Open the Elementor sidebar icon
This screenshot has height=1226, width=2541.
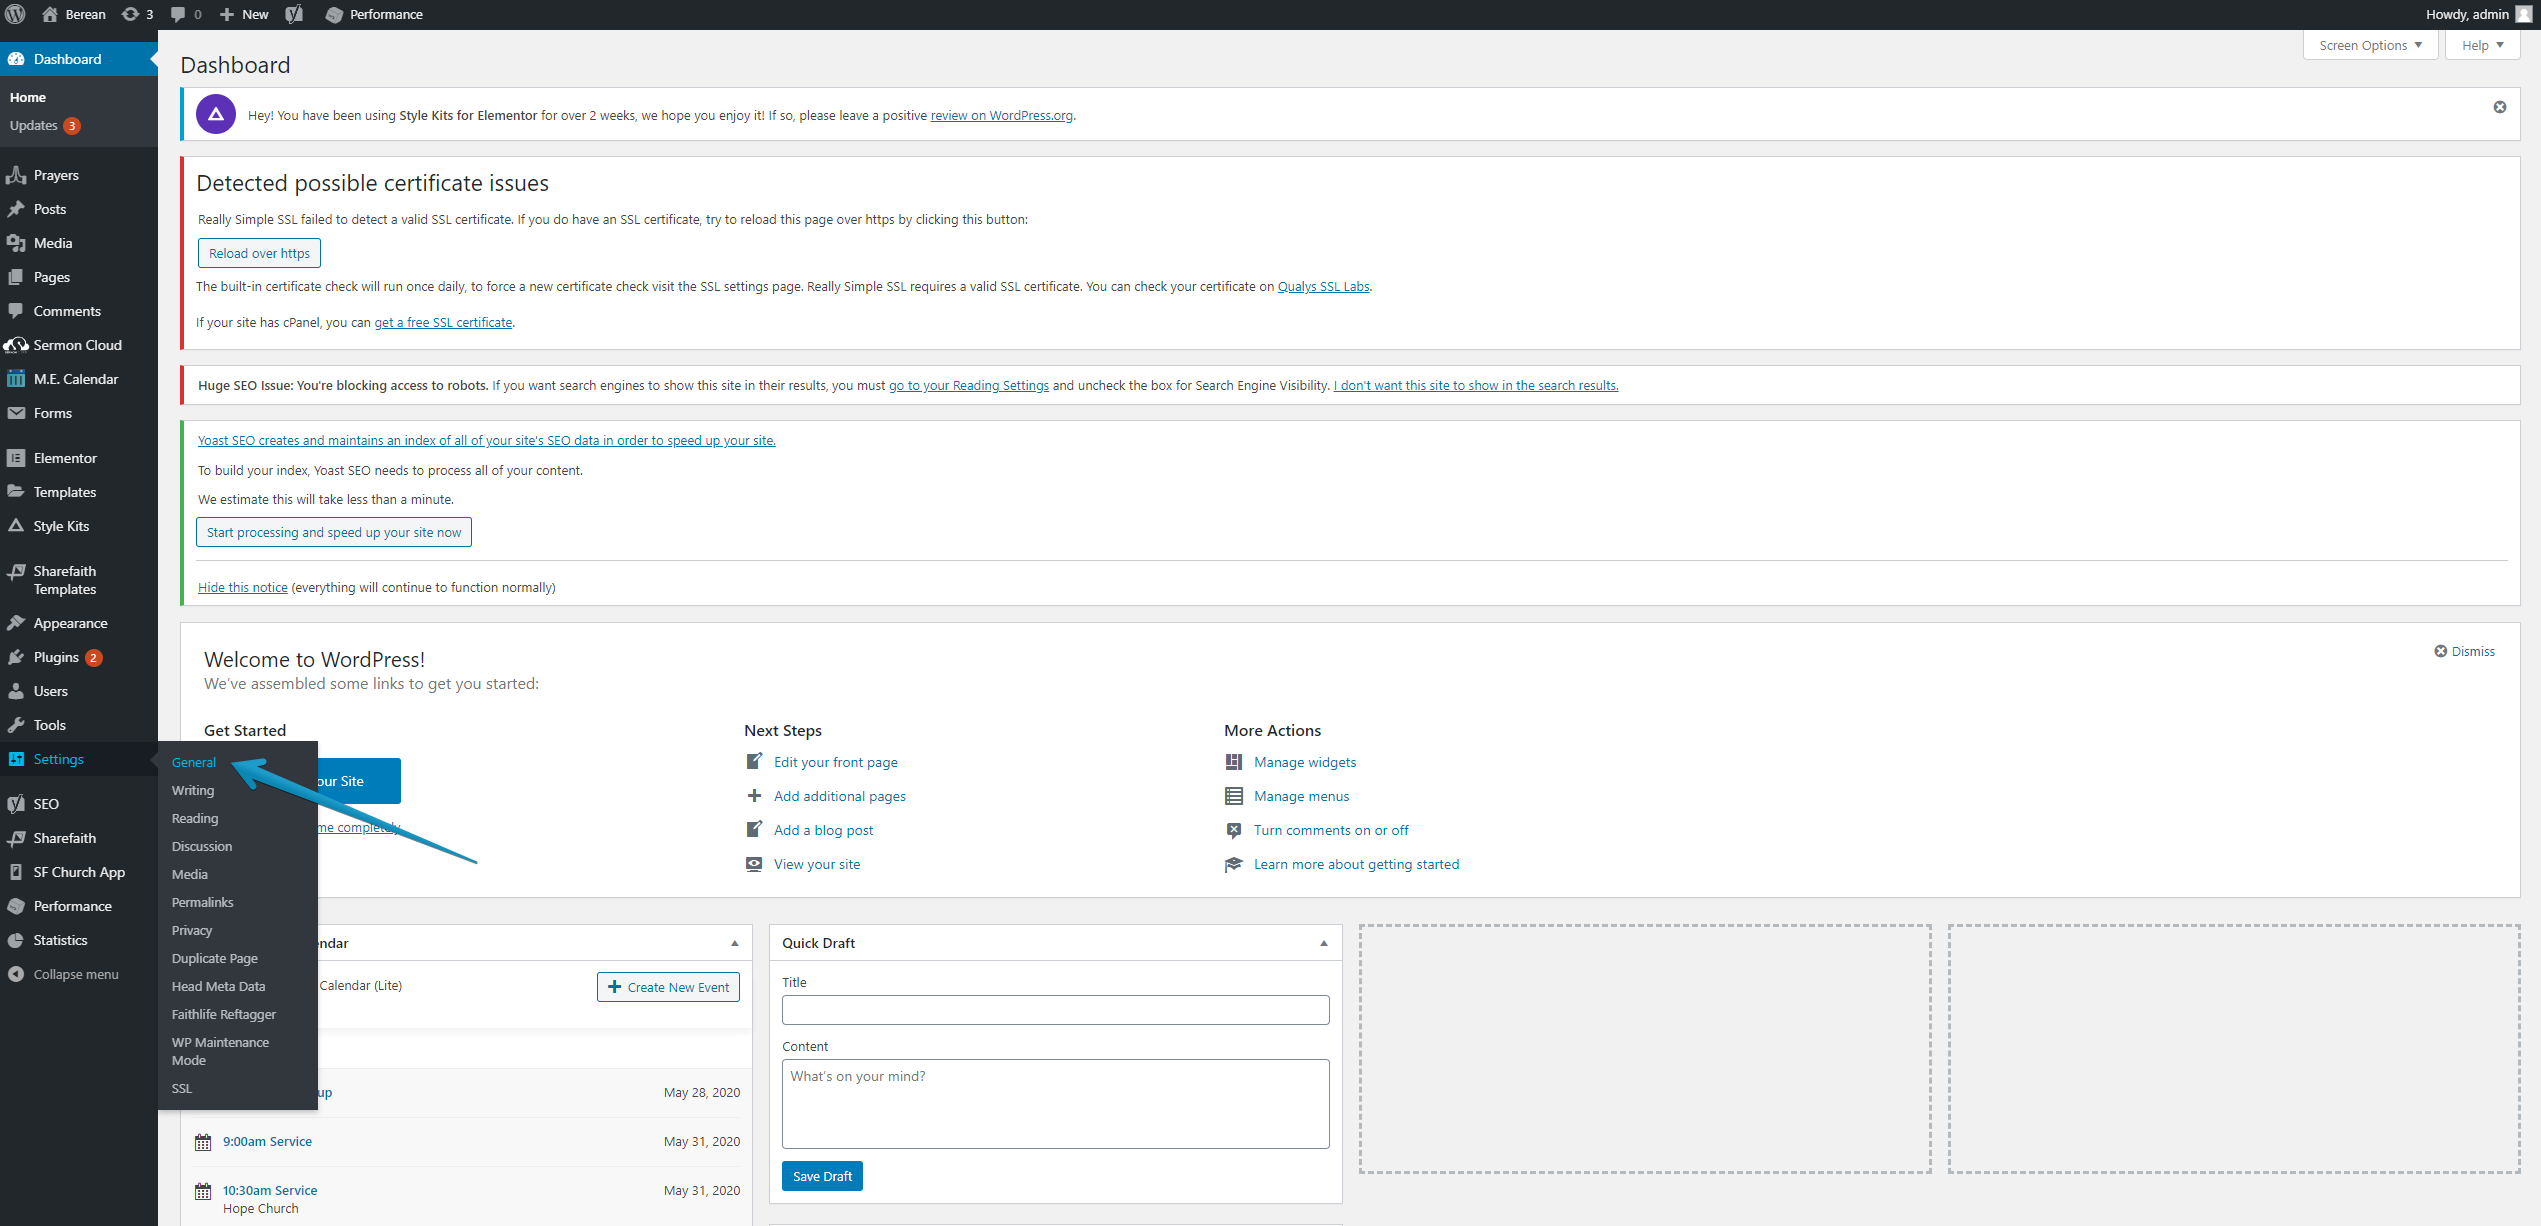(16, 458)
